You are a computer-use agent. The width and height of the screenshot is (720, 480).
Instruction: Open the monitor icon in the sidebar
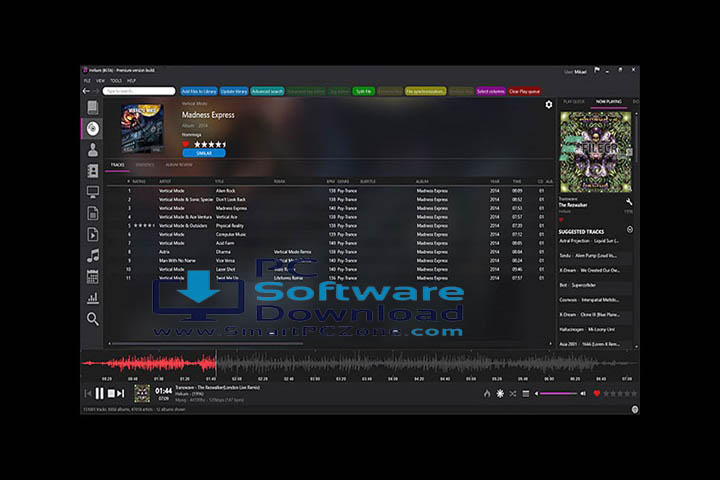pyautogui.click(x=93, y=192)
